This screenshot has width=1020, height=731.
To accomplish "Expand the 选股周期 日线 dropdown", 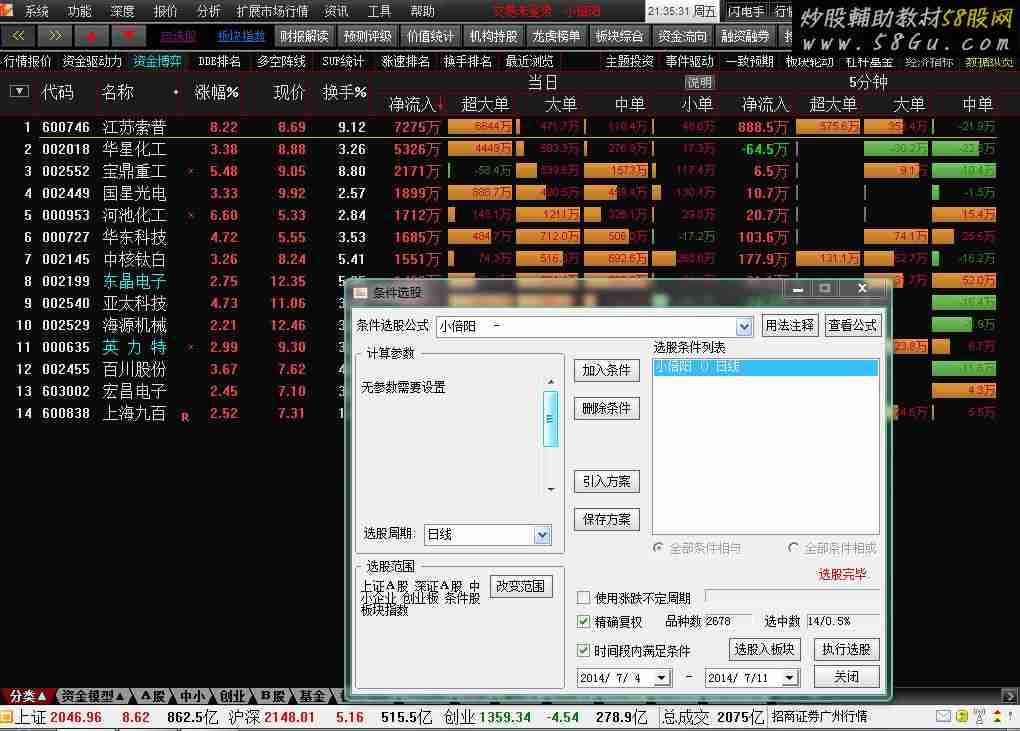I will coord(542,535).
